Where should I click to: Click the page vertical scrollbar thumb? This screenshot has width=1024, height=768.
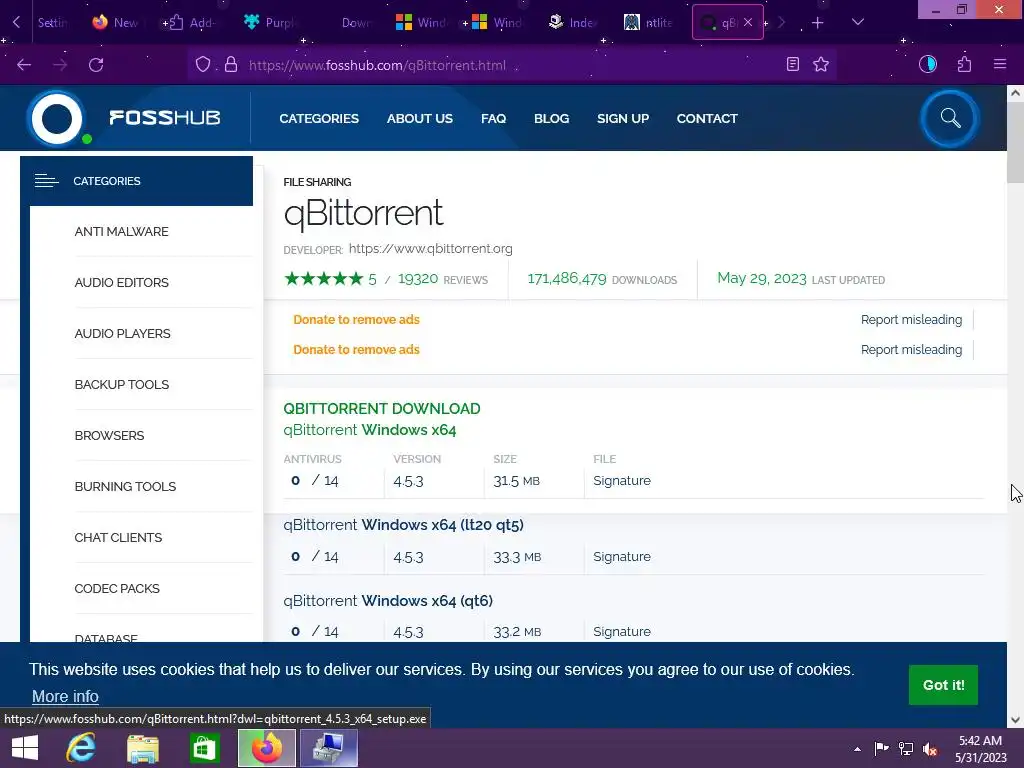pos(1015,142)
